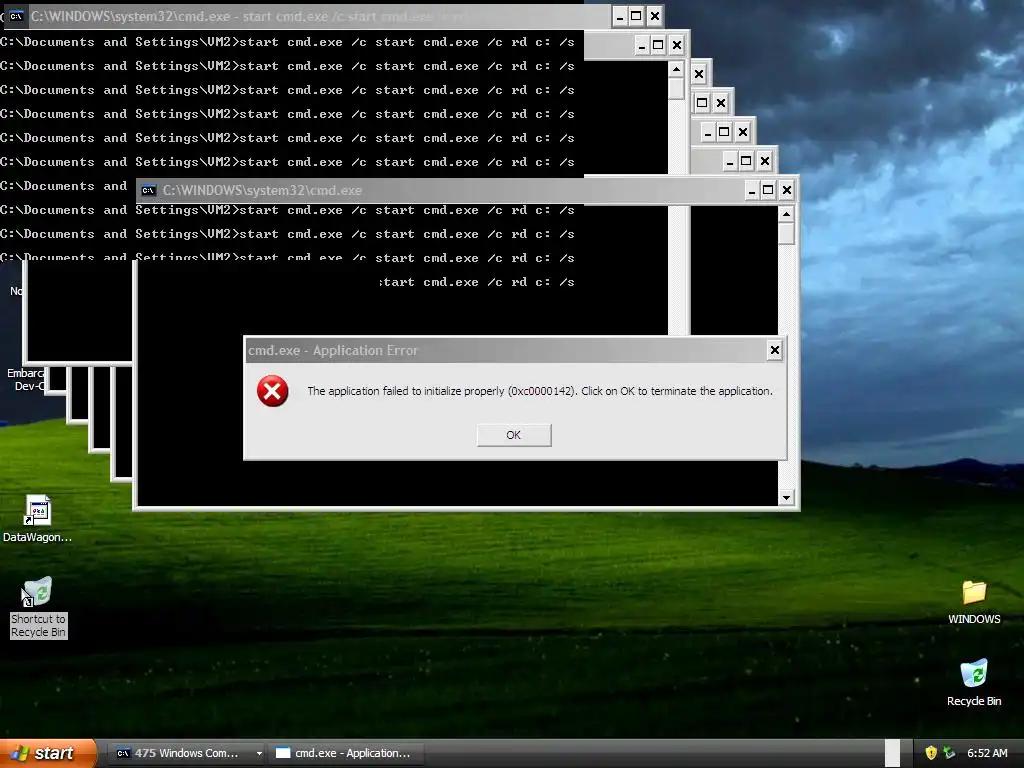Click the red error icon in the dialog

[272, 391]
